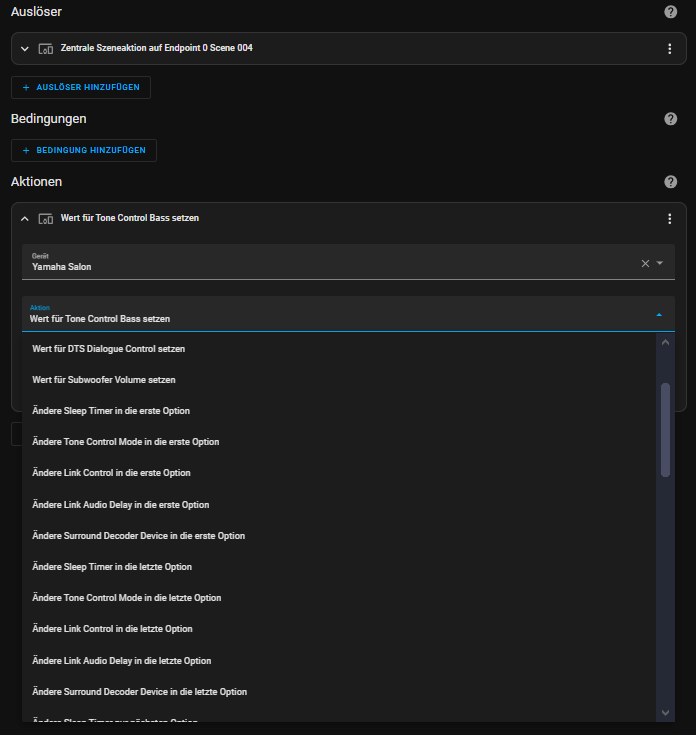
Task: Open three-dot menu of Tone Control Bass action
Action: click(x=669, y=218)
